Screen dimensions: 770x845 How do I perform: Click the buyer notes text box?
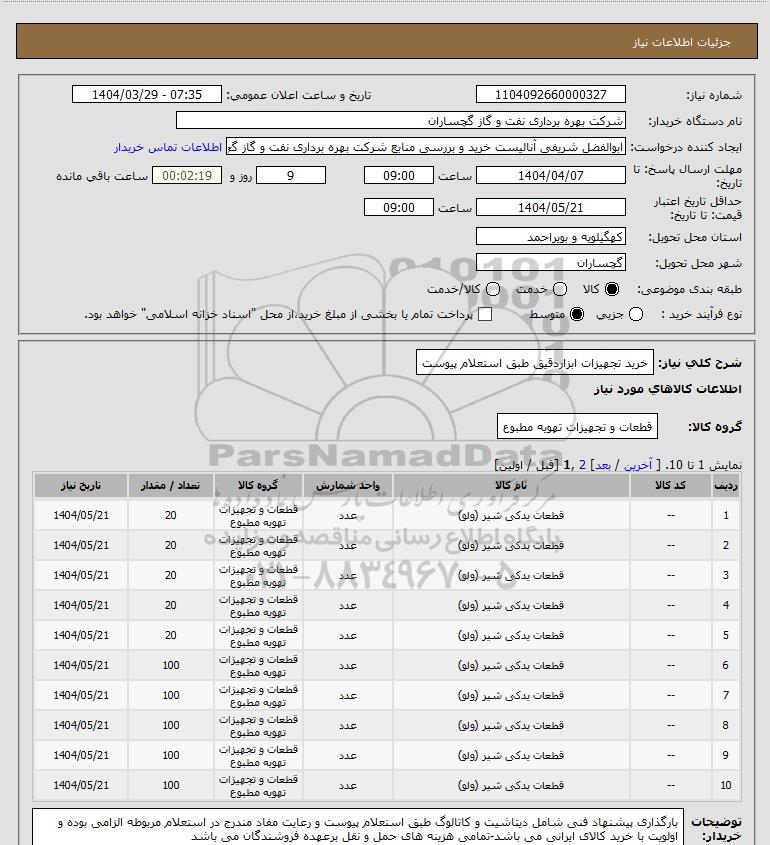point(358,827)
